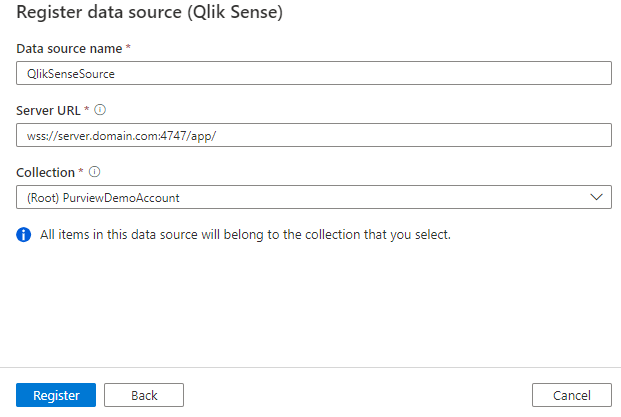Click the "Server URL" field label
The width and height of the screenshot is (621, 417).
click(46, 110)
